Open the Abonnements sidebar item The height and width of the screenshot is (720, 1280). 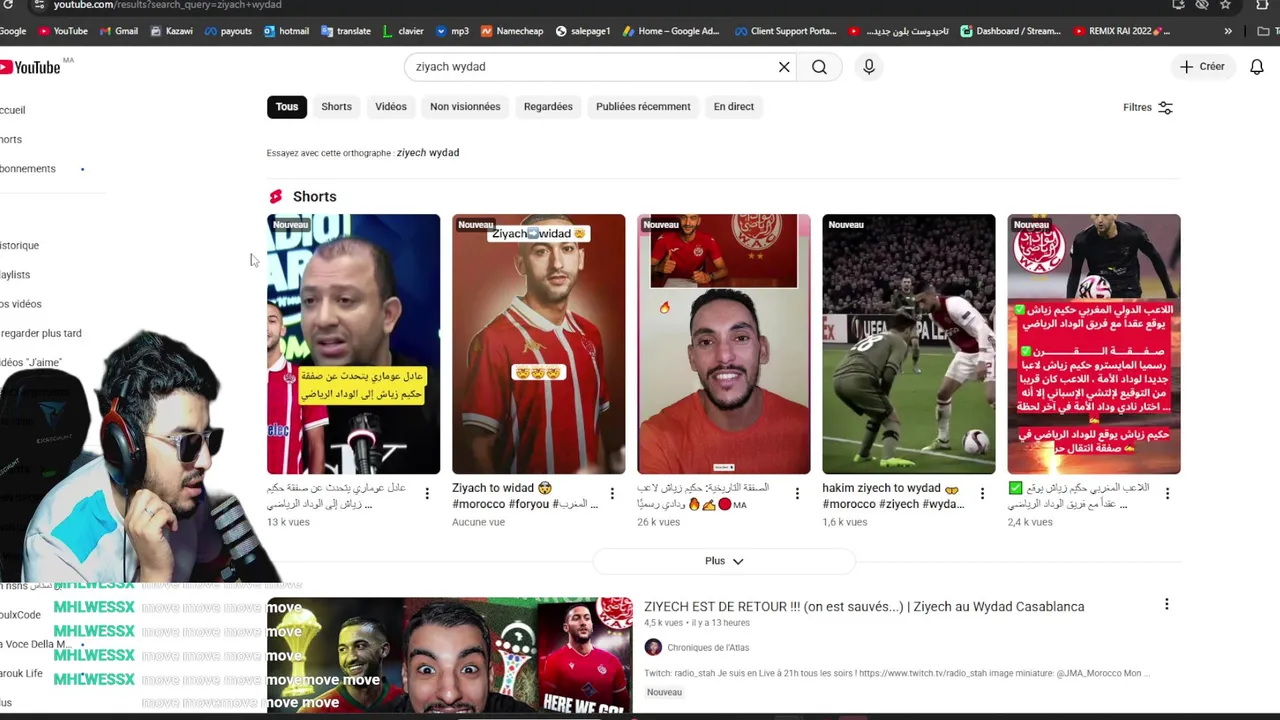coord(28,169)
